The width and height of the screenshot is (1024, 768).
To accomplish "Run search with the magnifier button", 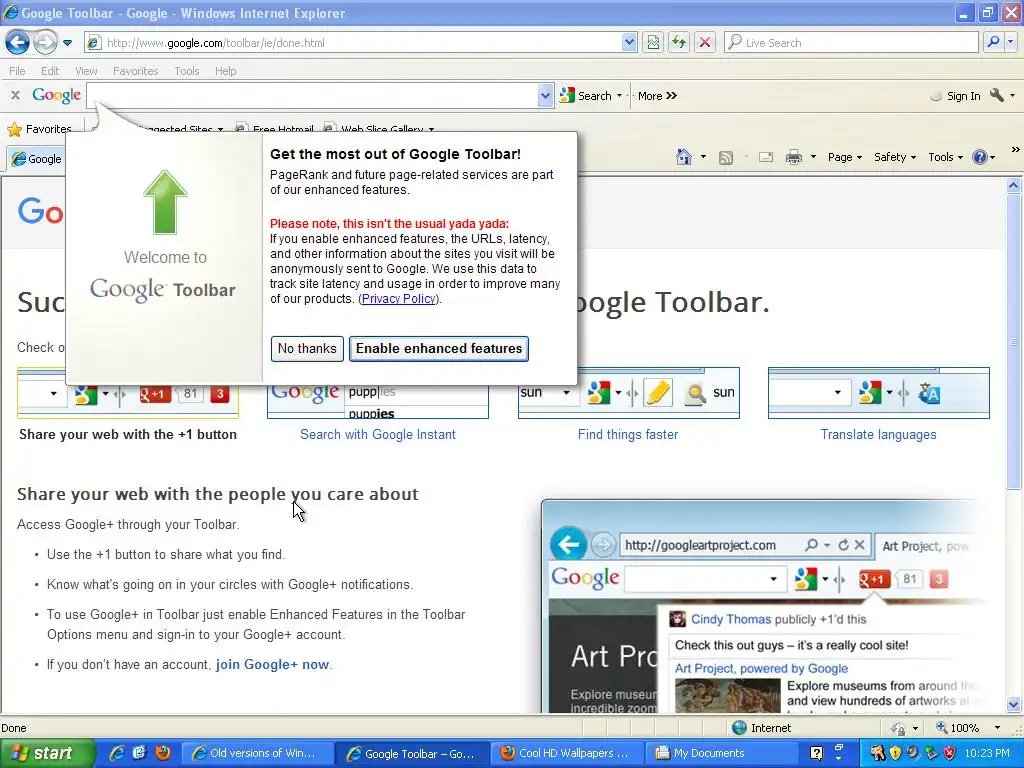I will pyautogui.click(x=993, y=42).
